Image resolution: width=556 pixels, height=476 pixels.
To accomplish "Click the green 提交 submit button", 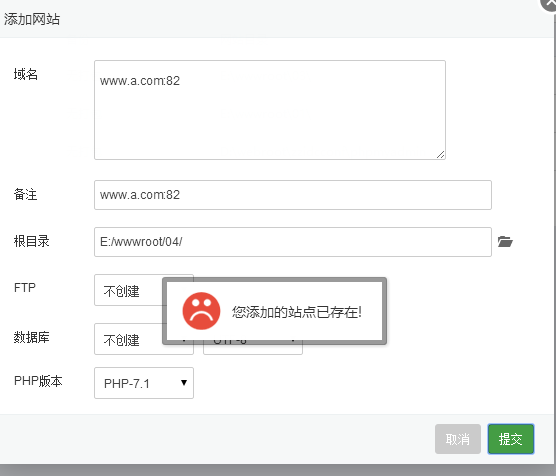I will [511, 439].
